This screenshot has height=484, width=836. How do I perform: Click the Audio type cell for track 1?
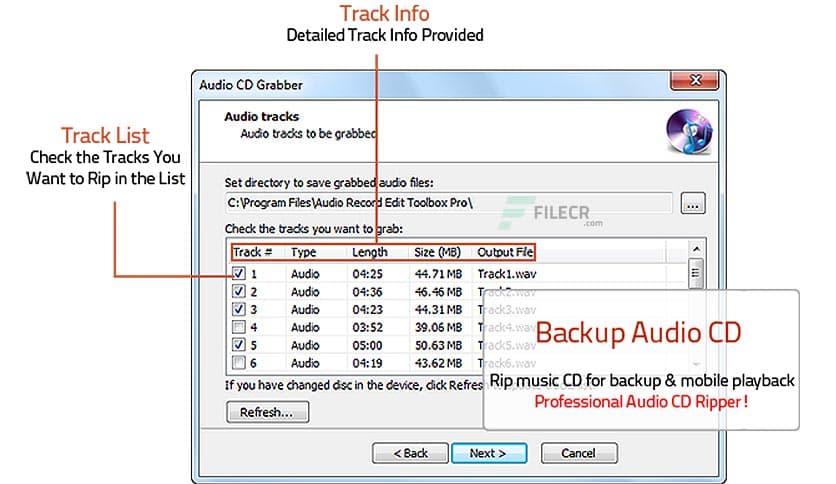point(305,274)
